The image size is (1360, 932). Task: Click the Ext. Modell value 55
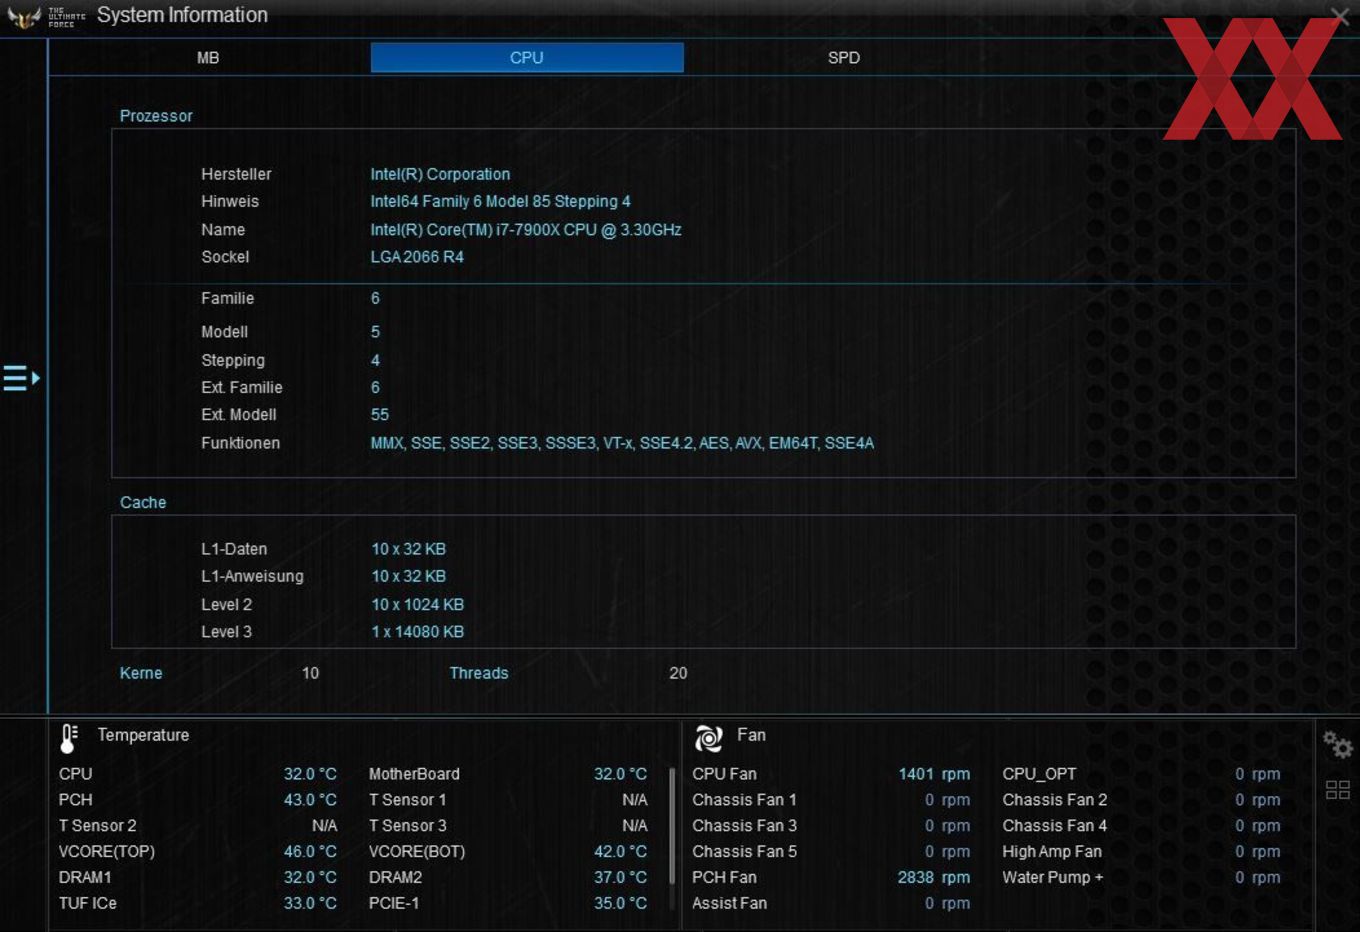380,415
